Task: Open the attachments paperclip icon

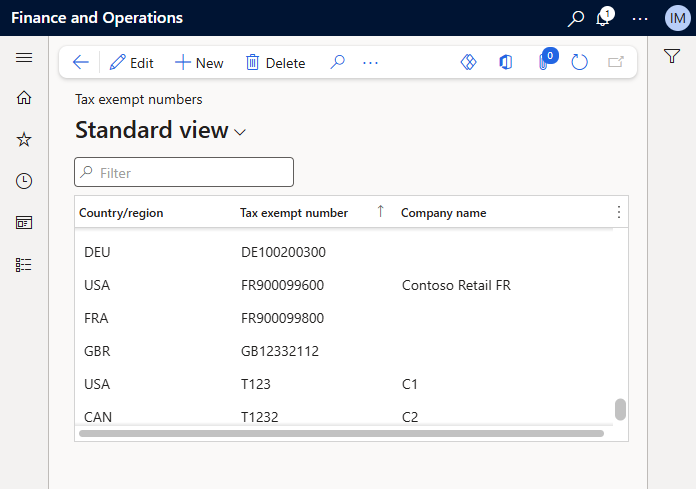Action: pos(545,62)
